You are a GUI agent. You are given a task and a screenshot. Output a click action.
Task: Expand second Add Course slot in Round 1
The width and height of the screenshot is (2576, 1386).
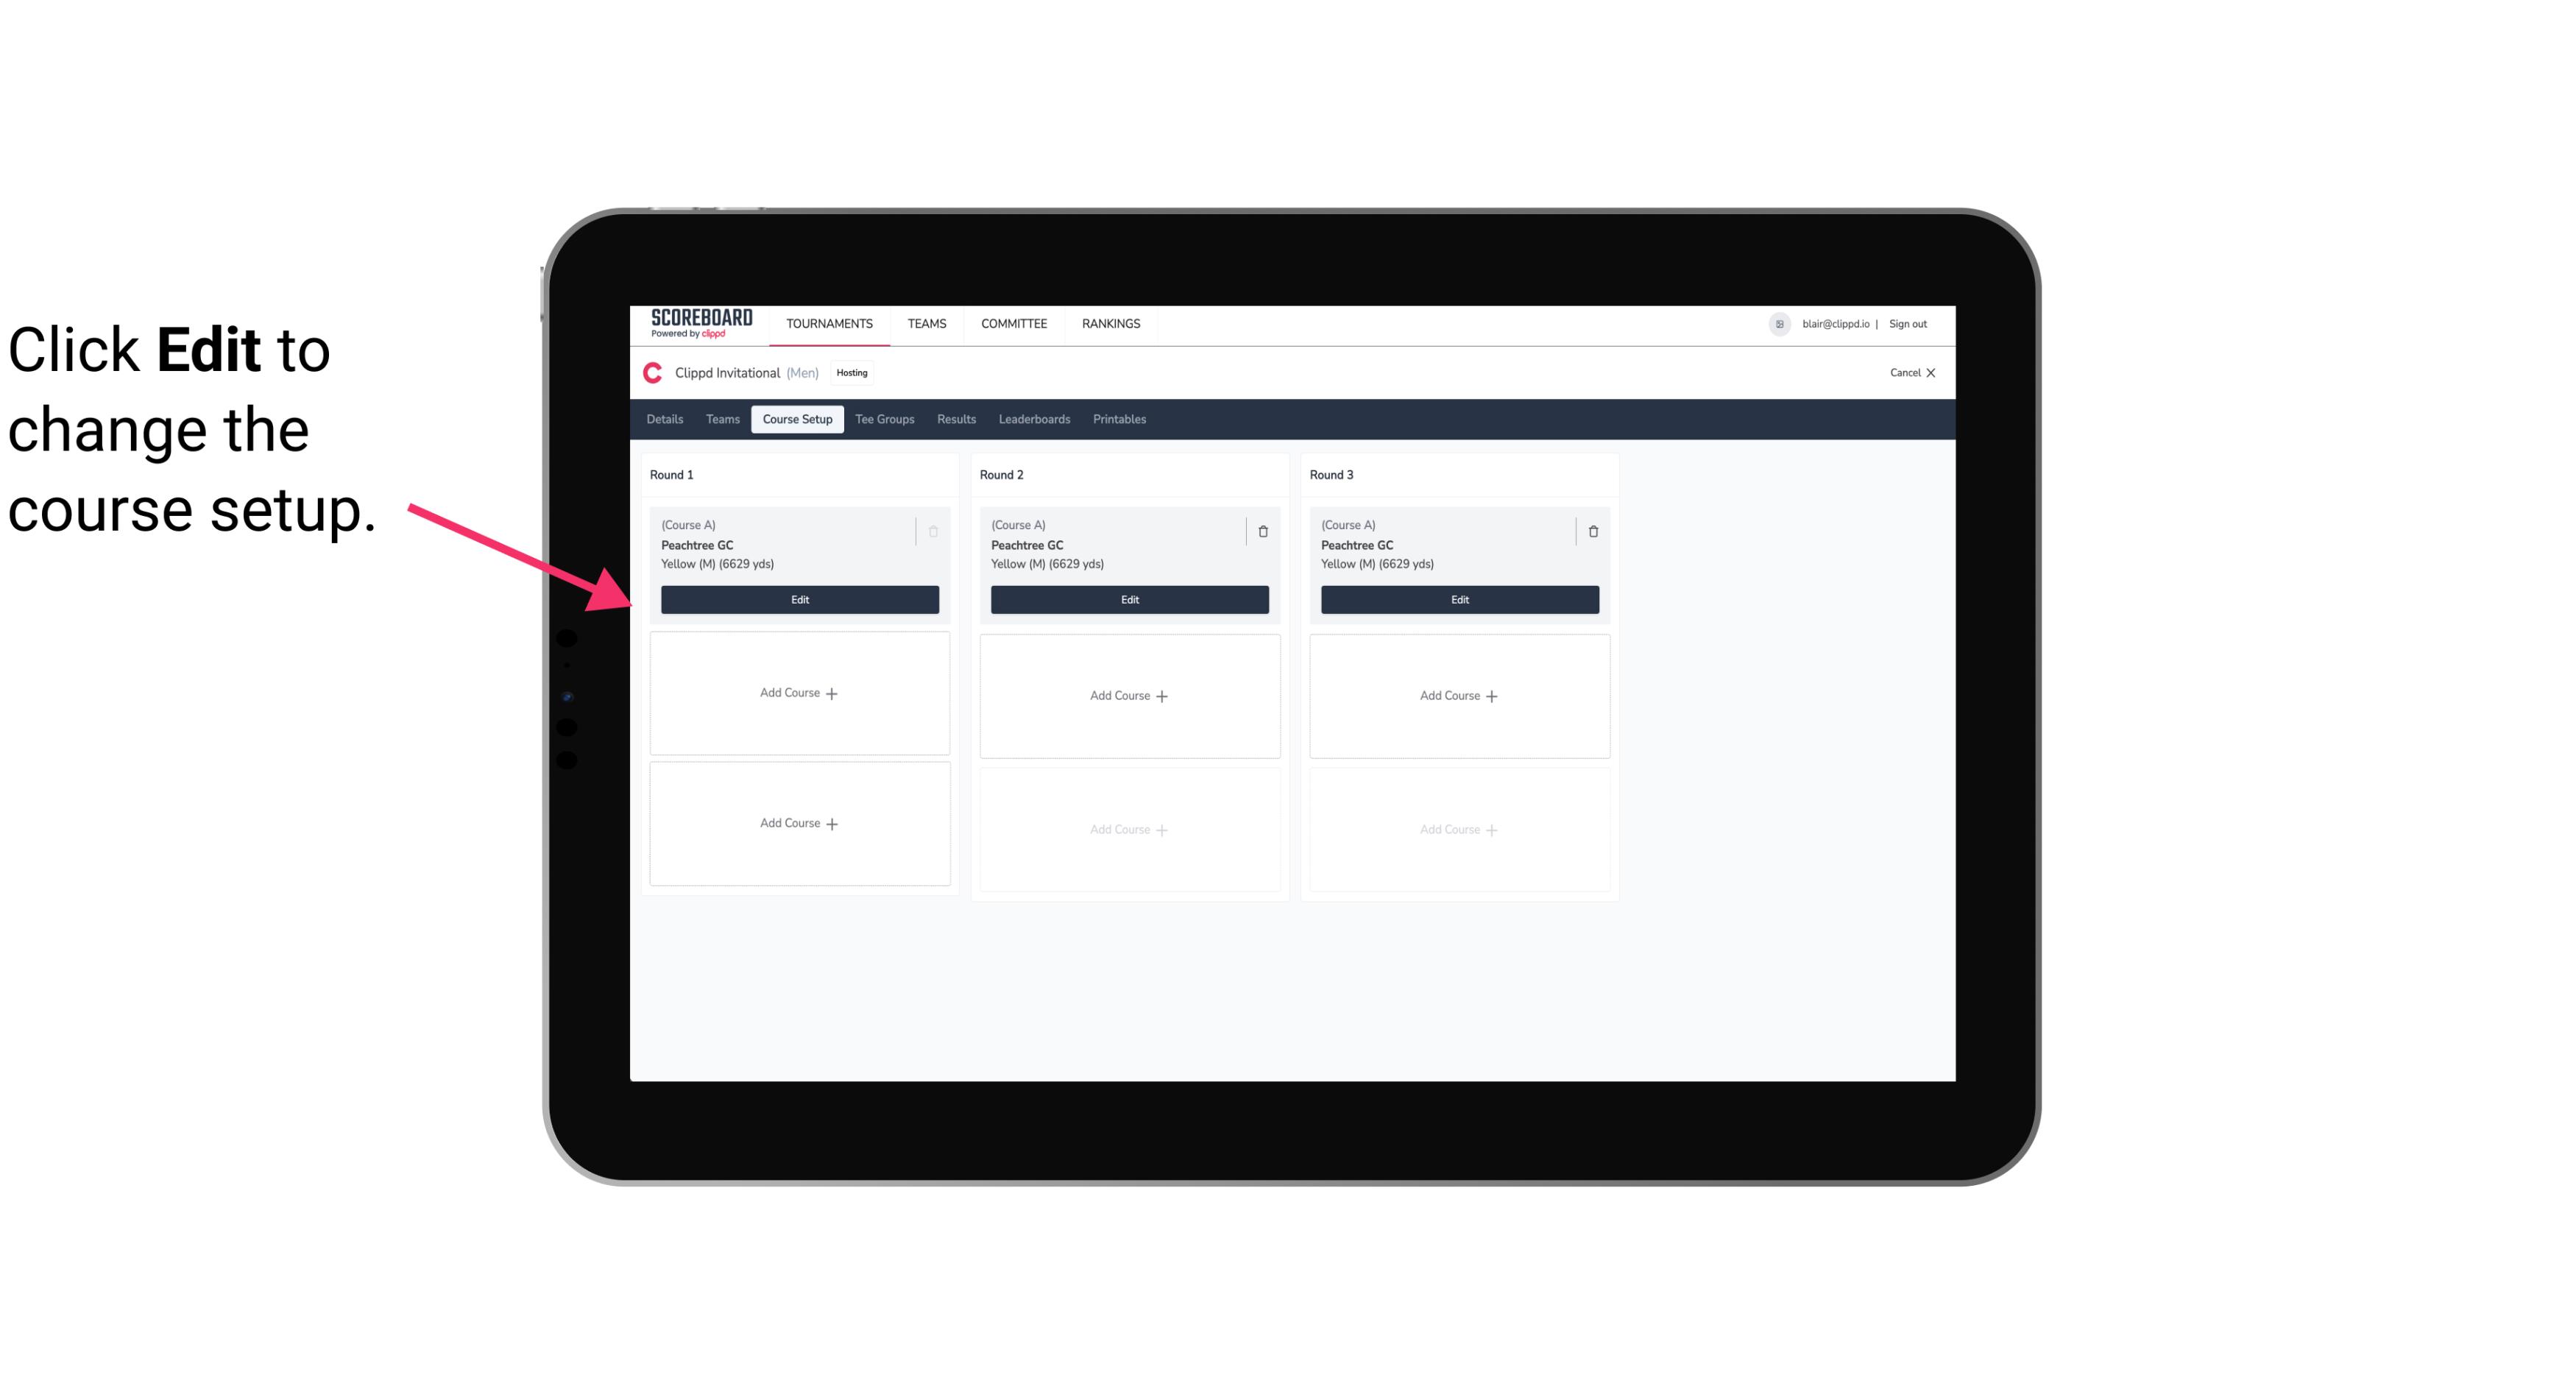(x=799, y=823)
